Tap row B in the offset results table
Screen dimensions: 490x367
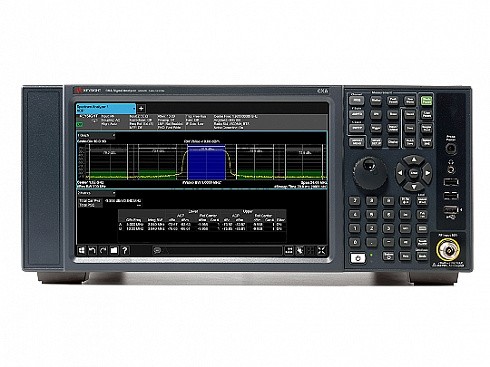202,229
